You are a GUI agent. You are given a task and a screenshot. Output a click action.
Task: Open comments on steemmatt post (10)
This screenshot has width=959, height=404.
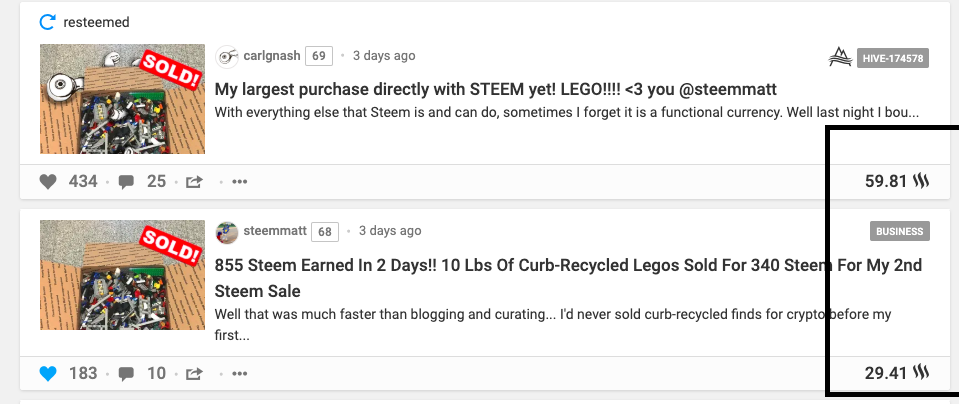127,374
